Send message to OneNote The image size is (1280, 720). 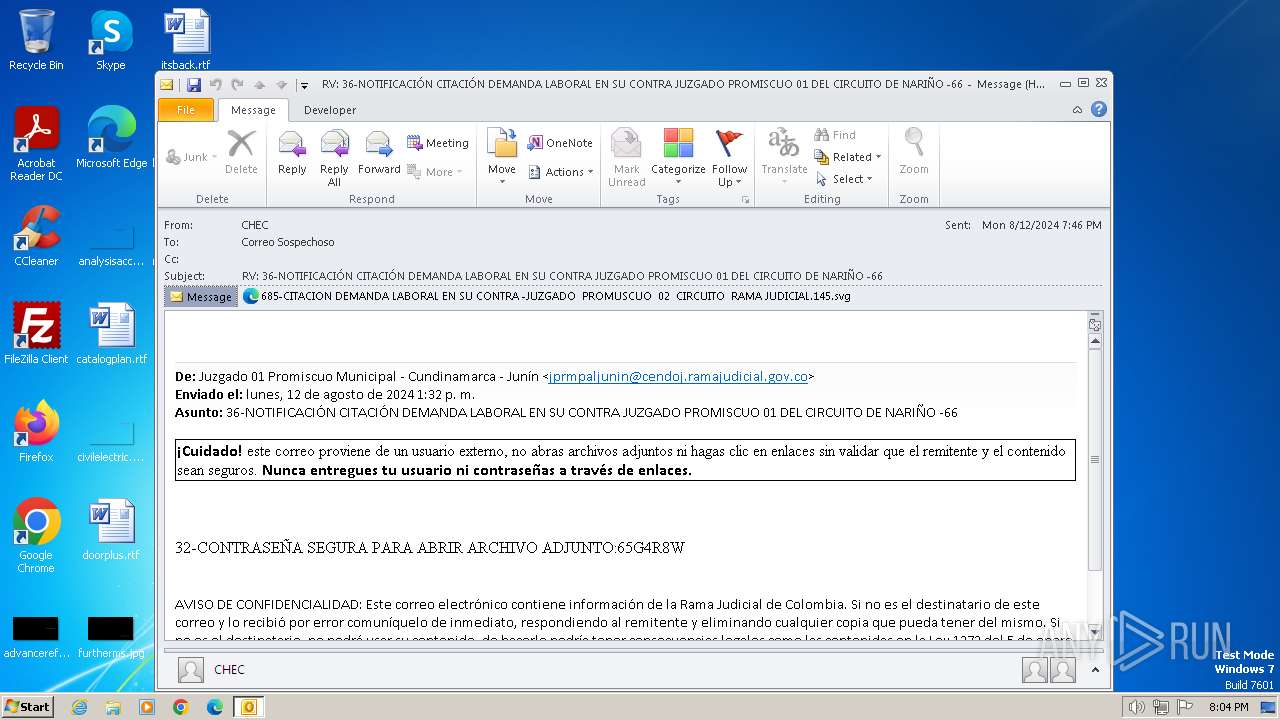point(559,143)
